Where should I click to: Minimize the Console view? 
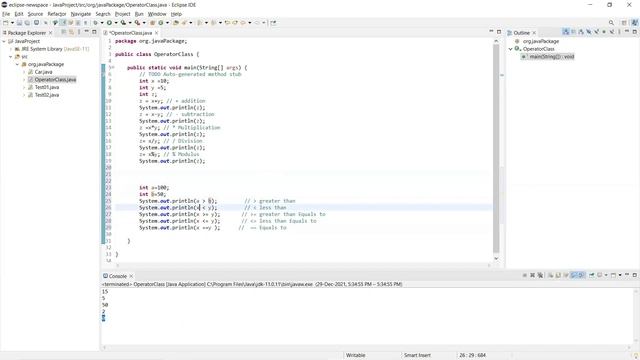[627, 275]
